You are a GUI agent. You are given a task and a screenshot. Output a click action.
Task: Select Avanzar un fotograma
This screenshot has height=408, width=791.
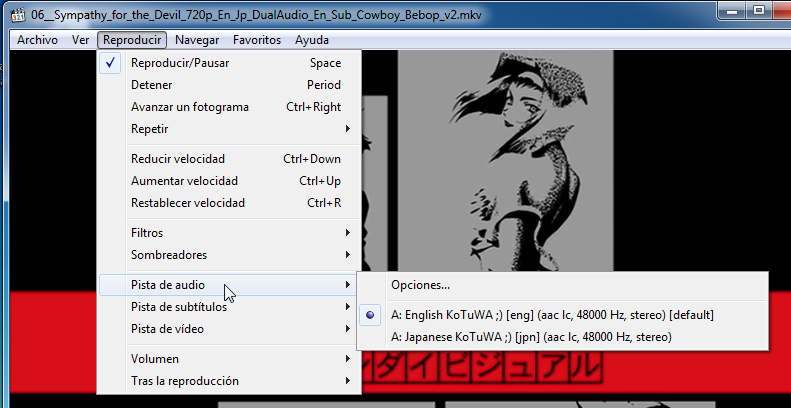(230, 107)
